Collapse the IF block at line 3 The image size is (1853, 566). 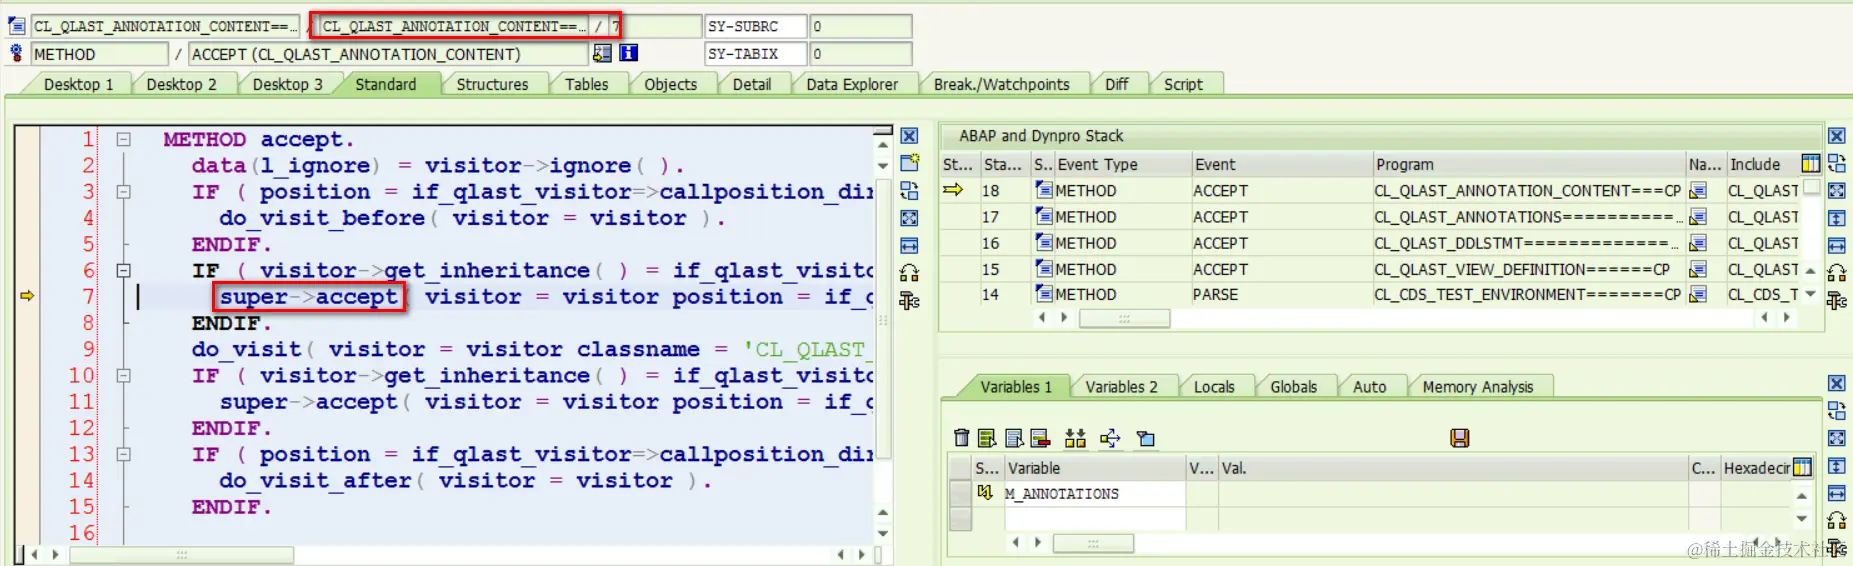point(123,191)
